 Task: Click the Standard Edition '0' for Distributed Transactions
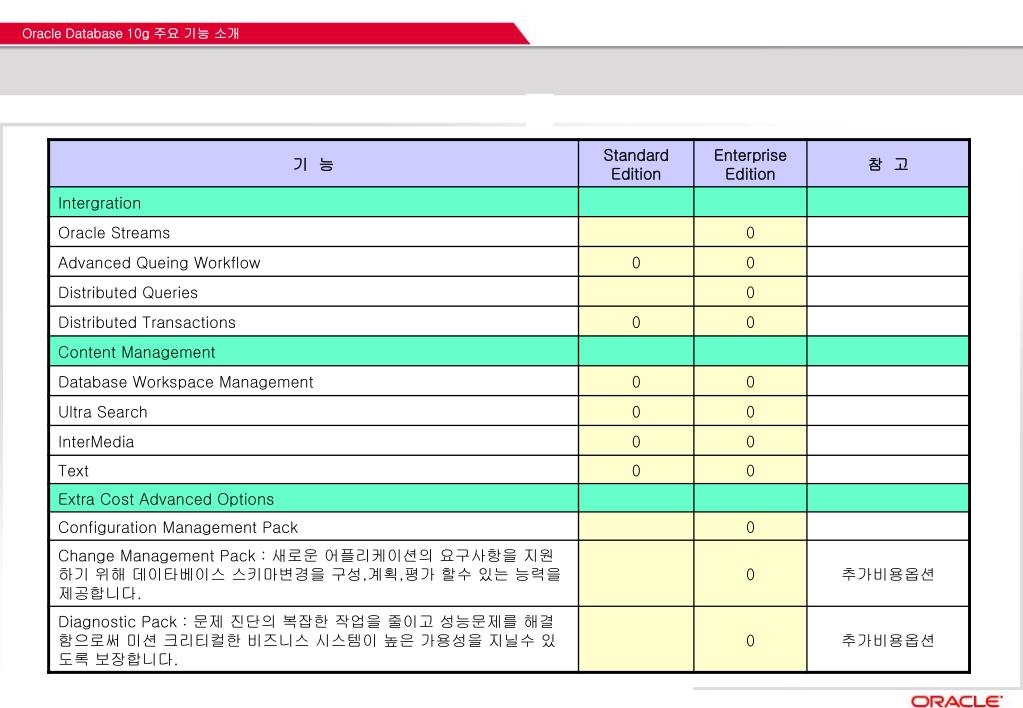(x=636, y=322)
